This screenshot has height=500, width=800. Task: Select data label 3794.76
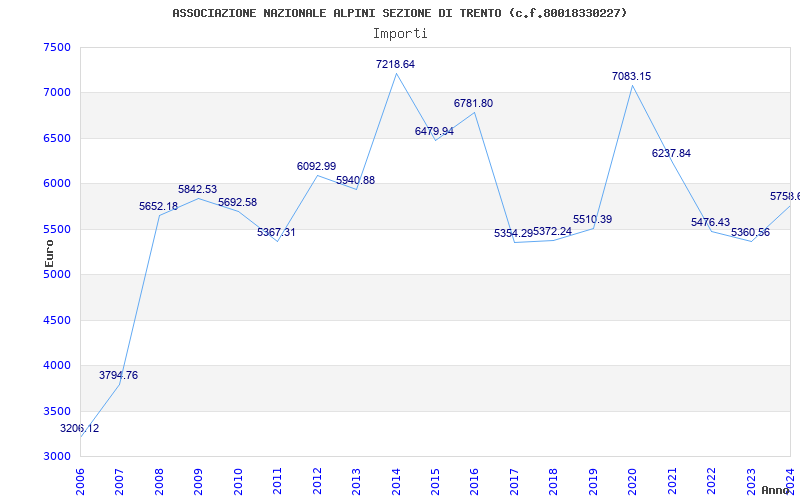click(118, 376)
